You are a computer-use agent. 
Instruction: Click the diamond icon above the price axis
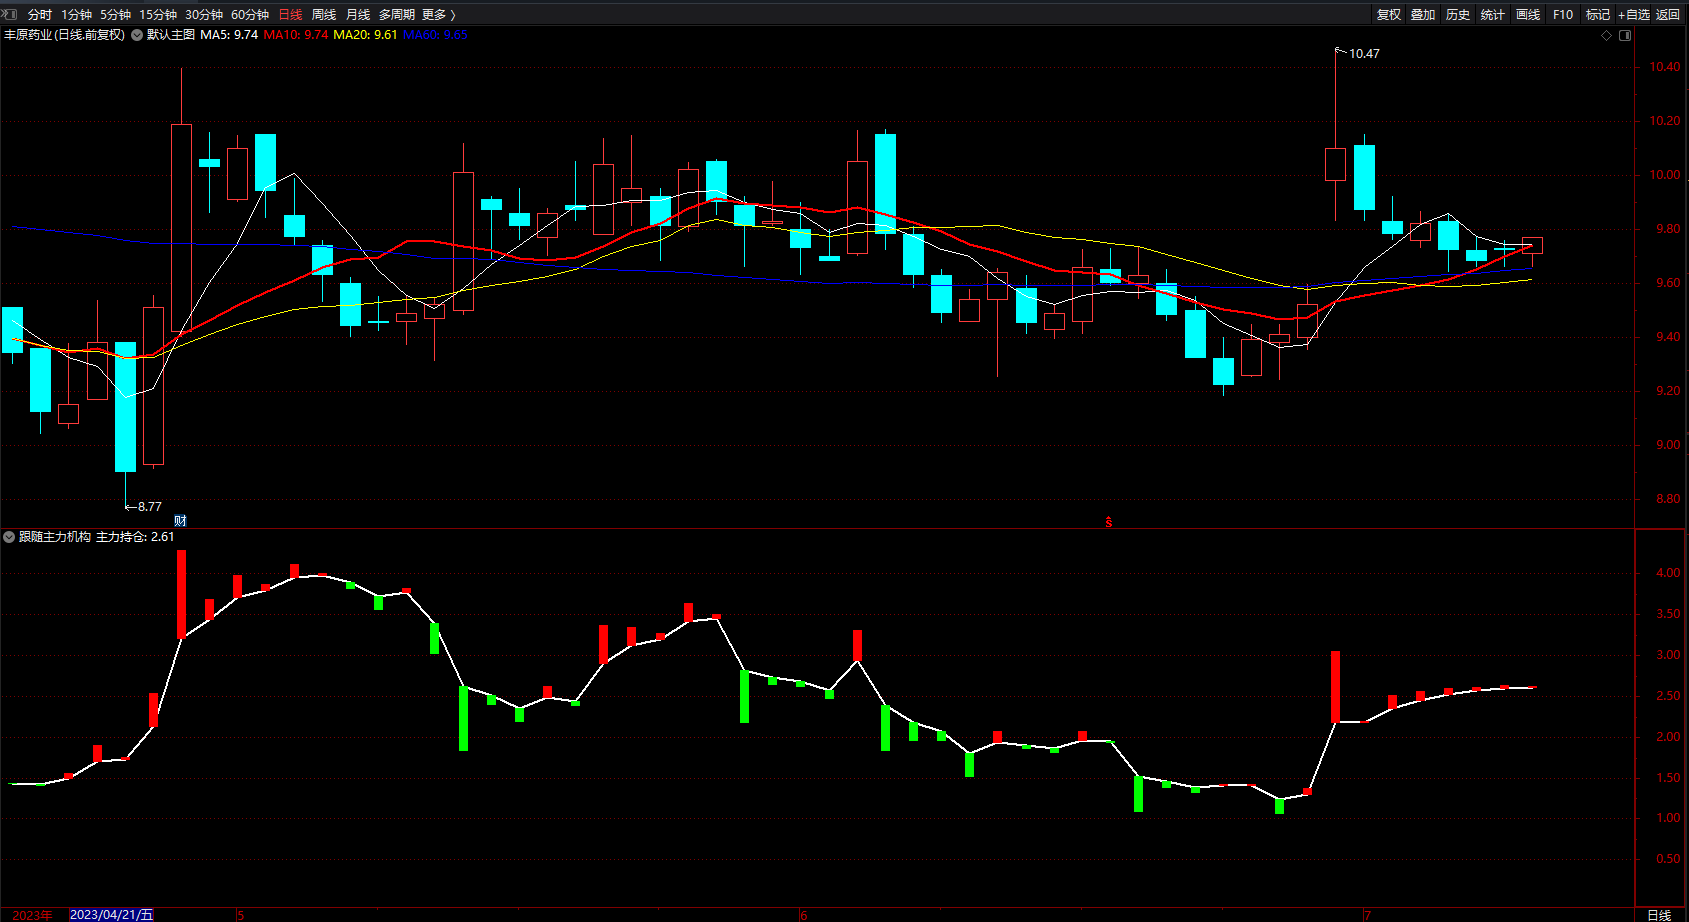pos(1607,35)
